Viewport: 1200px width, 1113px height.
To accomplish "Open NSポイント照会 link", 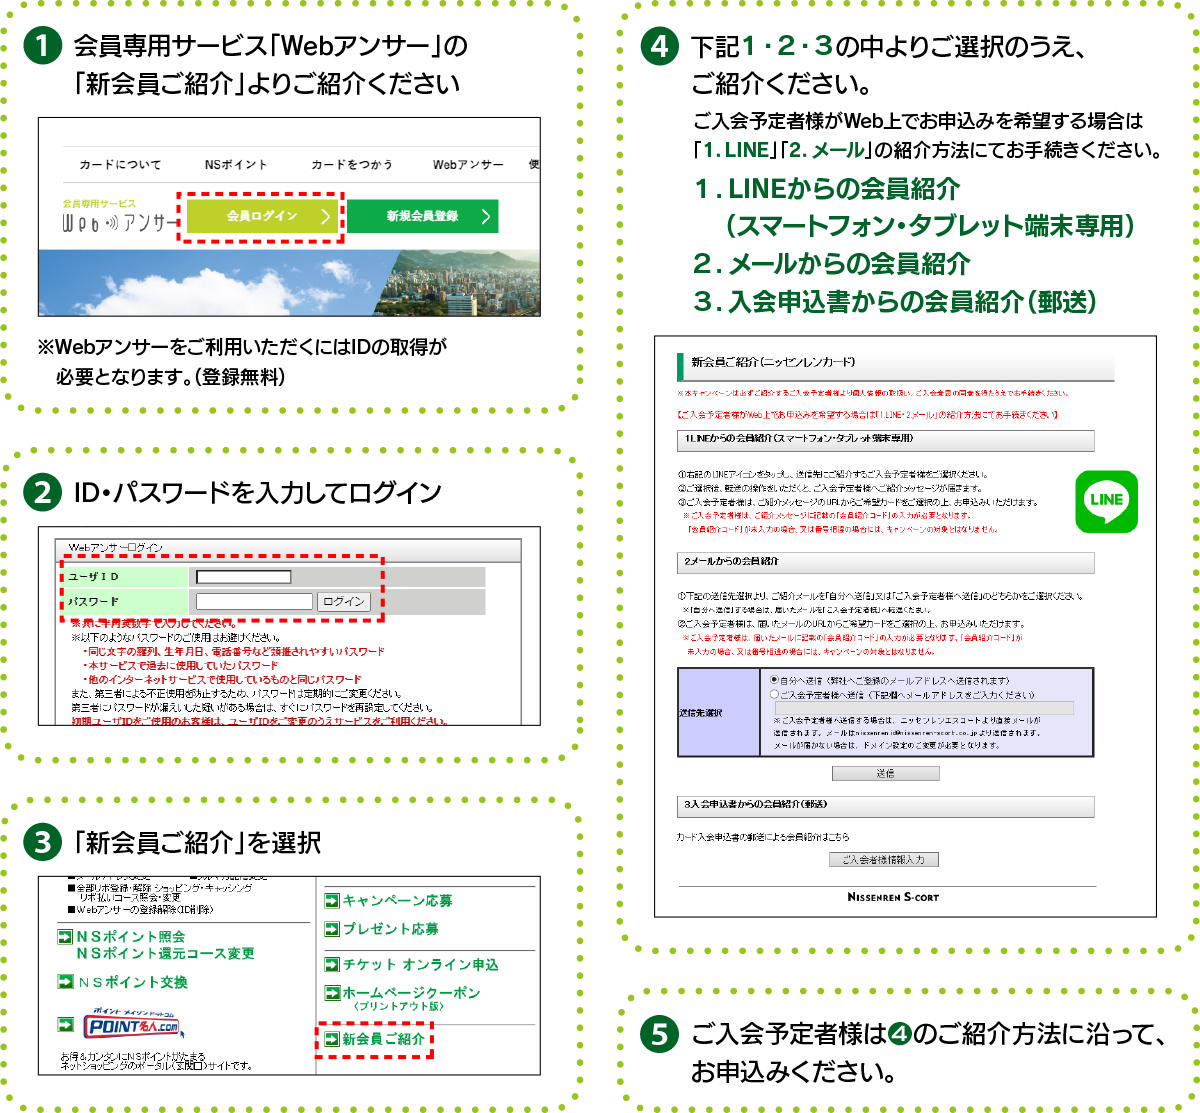I will (x=131, y=937).
